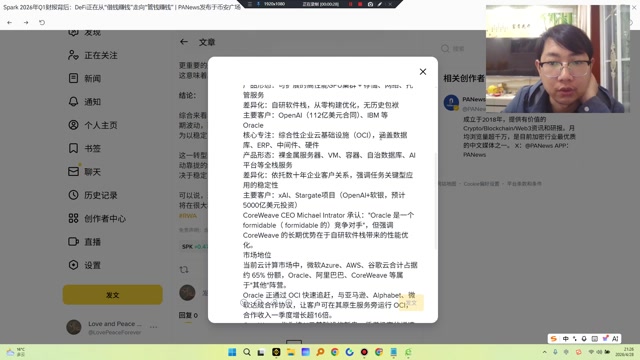Show hidden tray icons chevron
The height and width of the screenshot is (360, 640).
tap(544, 352)
